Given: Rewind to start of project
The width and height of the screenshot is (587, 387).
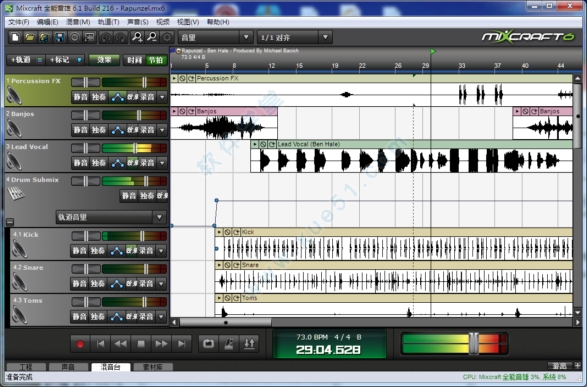Looking at the screenshot, I should point(100,344).
